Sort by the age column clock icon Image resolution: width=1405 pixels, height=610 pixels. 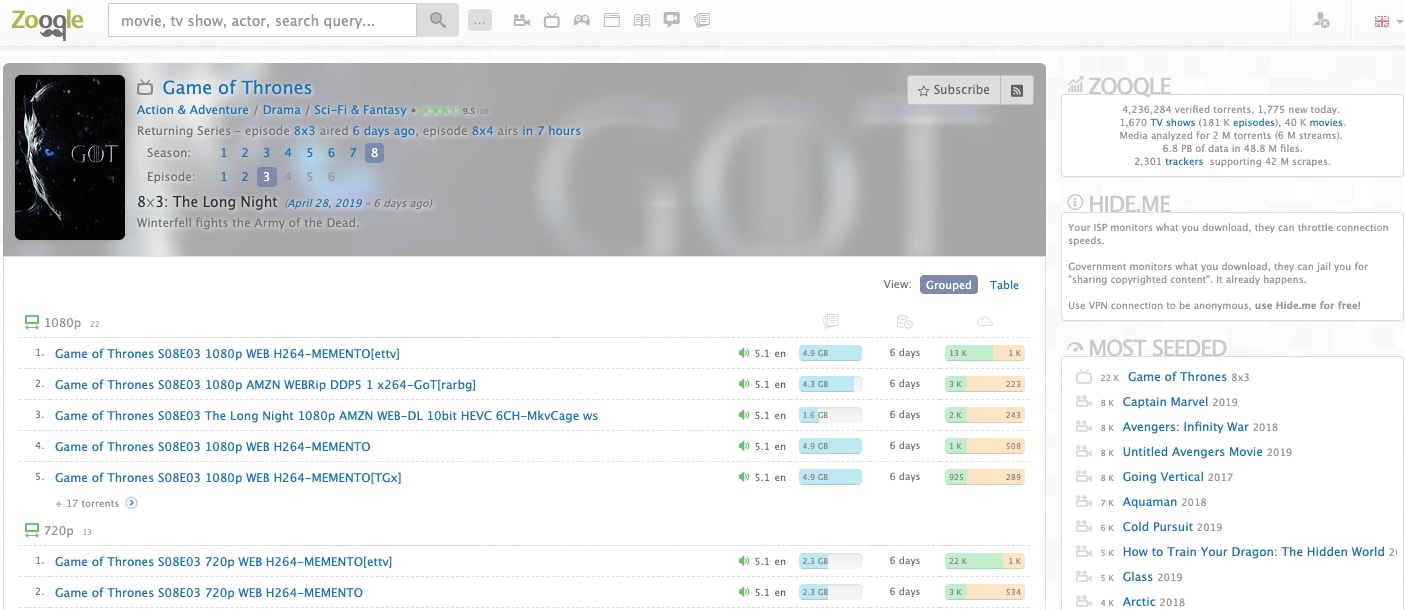click(x=905, y=321)
